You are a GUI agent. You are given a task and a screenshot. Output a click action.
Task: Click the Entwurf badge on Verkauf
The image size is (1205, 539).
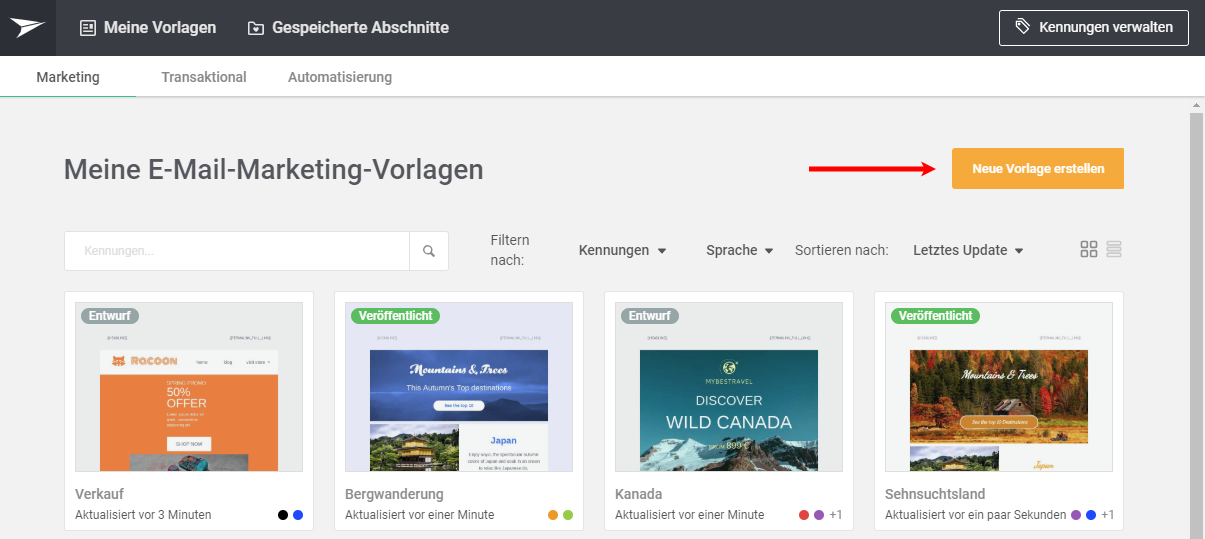pyautogui.click(x=110, y=316)
